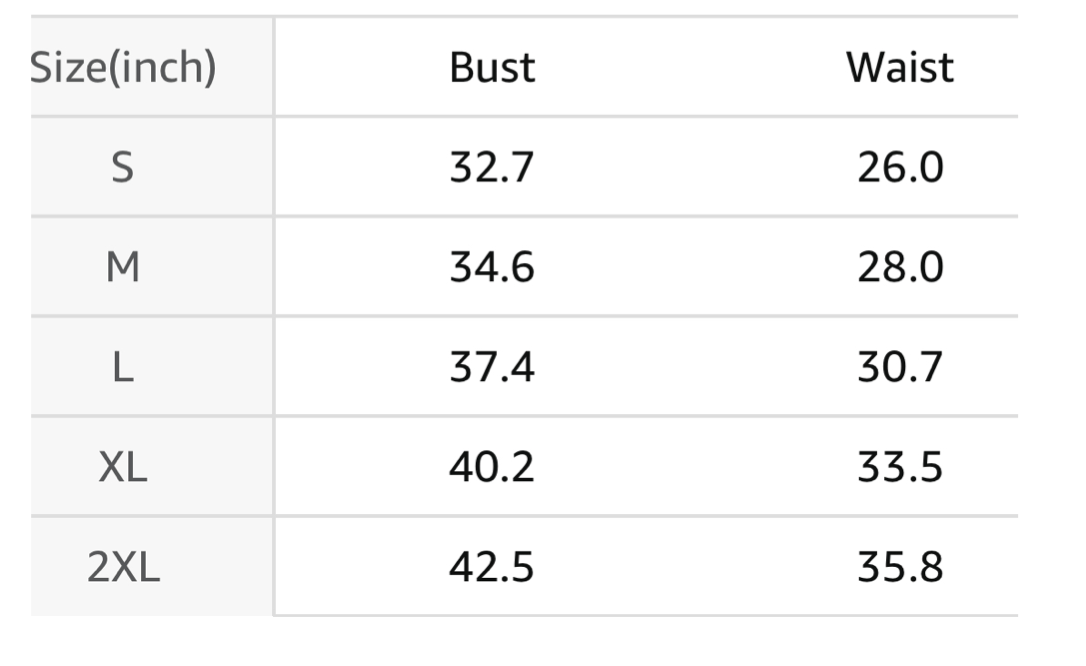Select waist value 33.5
Screen dimensions: 1086x666
click(900, 467)
